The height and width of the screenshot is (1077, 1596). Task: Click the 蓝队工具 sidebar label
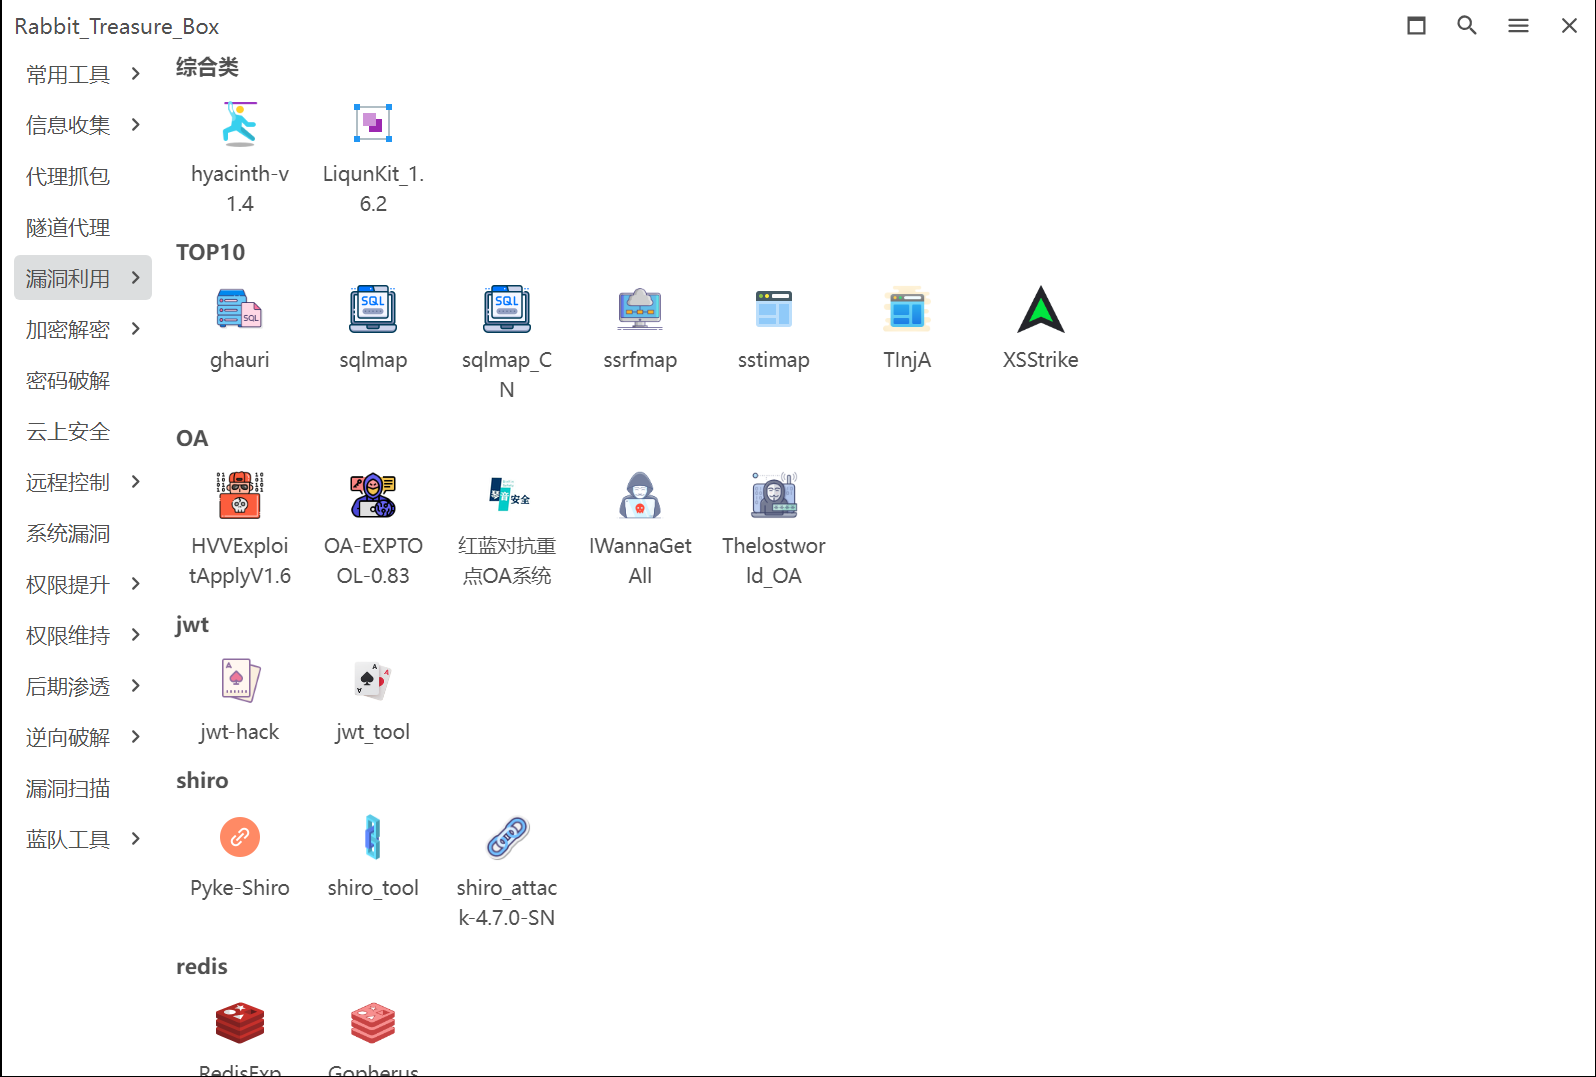68,839
